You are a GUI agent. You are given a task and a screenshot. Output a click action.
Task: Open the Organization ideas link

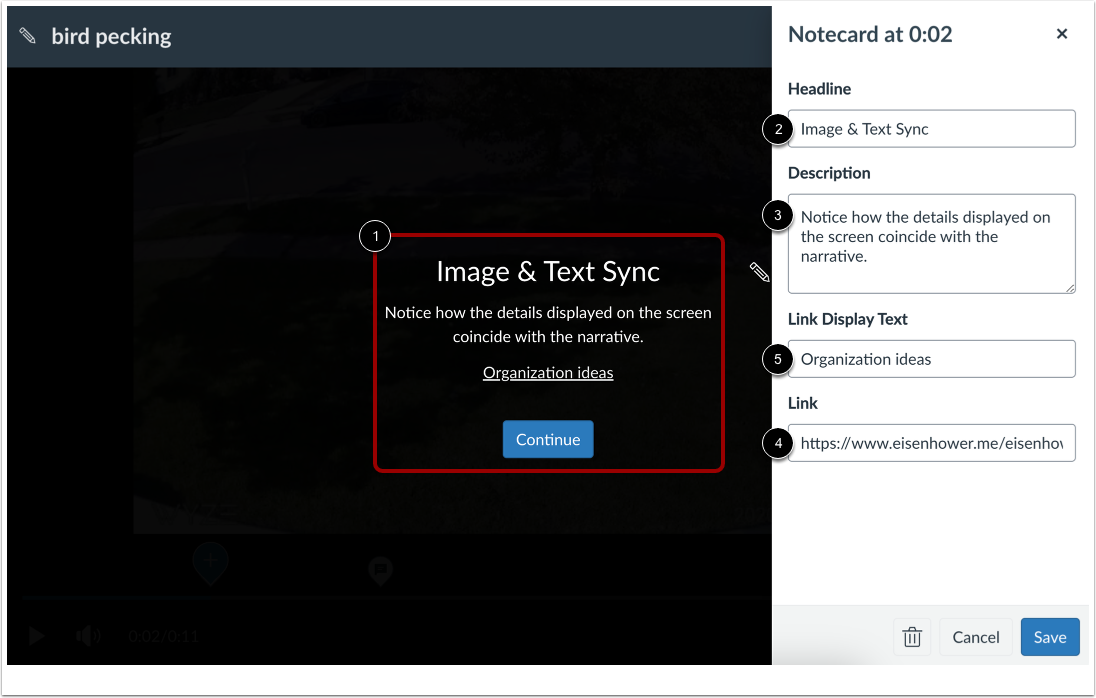point(548,373)
